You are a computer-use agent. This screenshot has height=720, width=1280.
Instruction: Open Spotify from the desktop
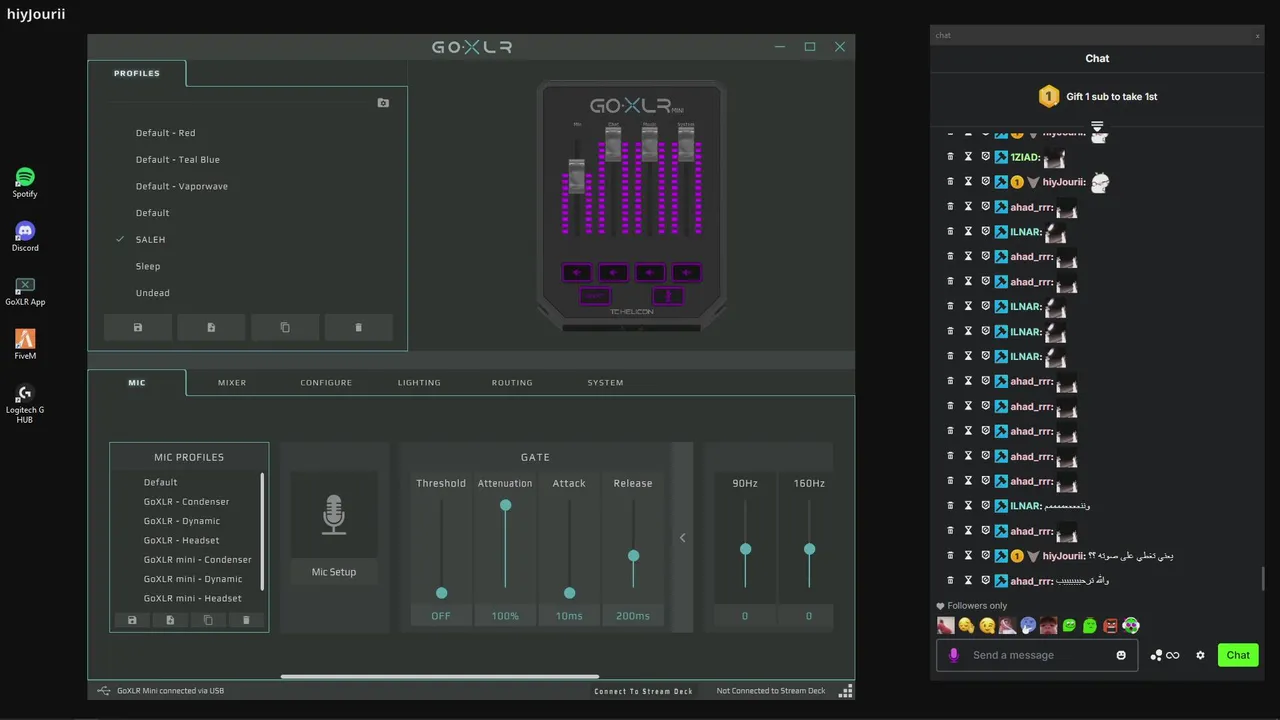[x=25, y=183]
